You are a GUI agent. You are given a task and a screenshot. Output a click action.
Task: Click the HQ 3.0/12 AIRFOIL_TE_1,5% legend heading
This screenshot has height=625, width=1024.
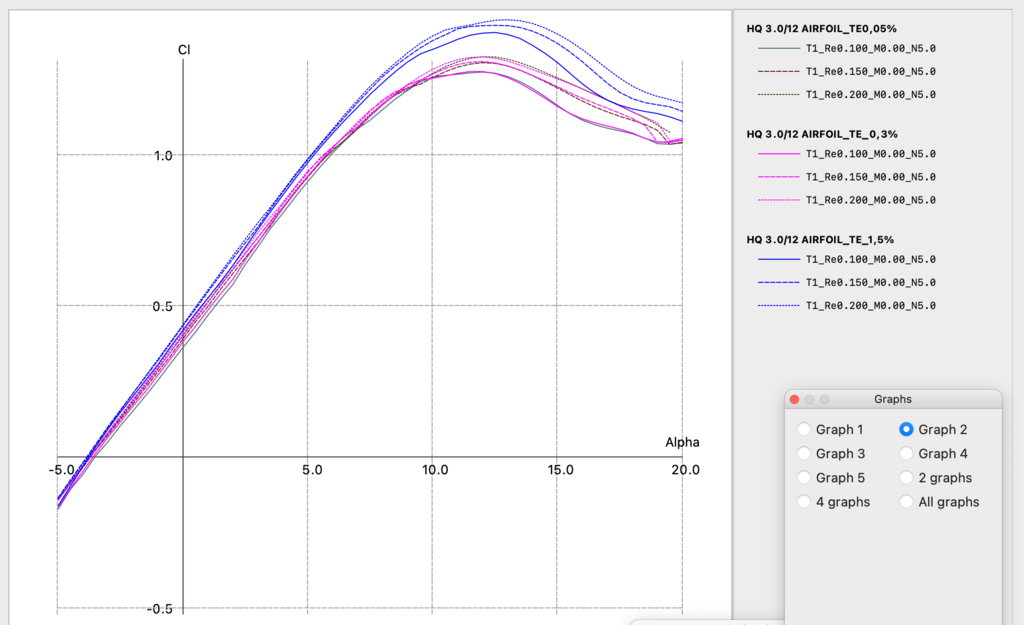click(x=820, y=240)
